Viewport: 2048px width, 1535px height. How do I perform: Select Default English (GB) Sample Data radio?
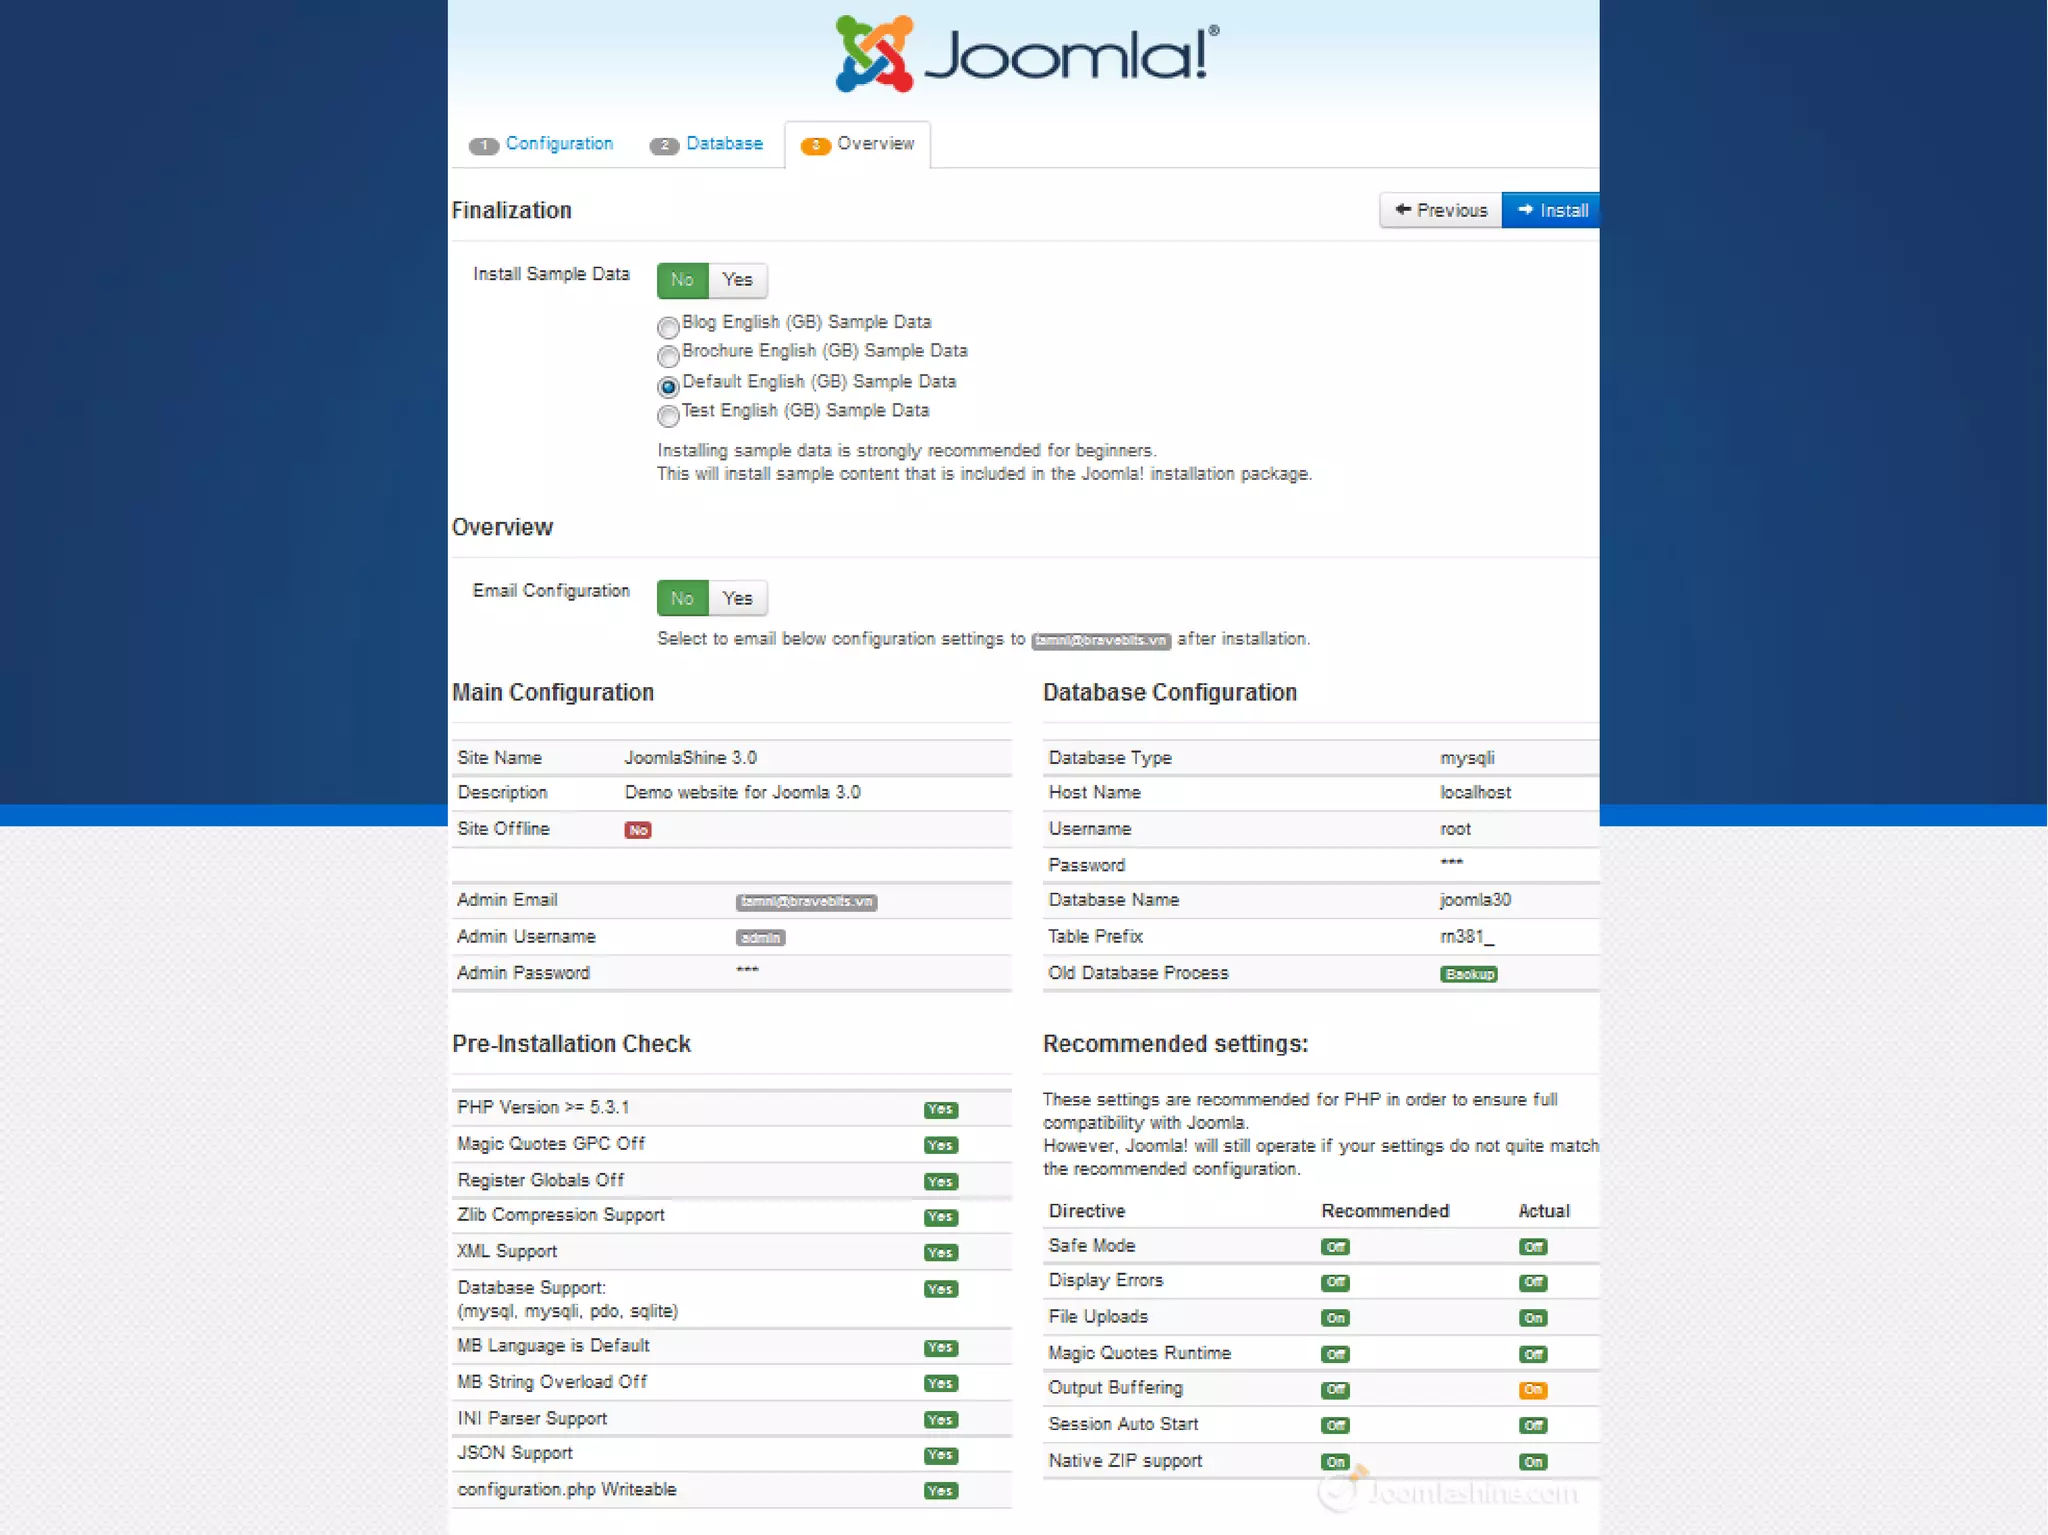pos(668,387)
